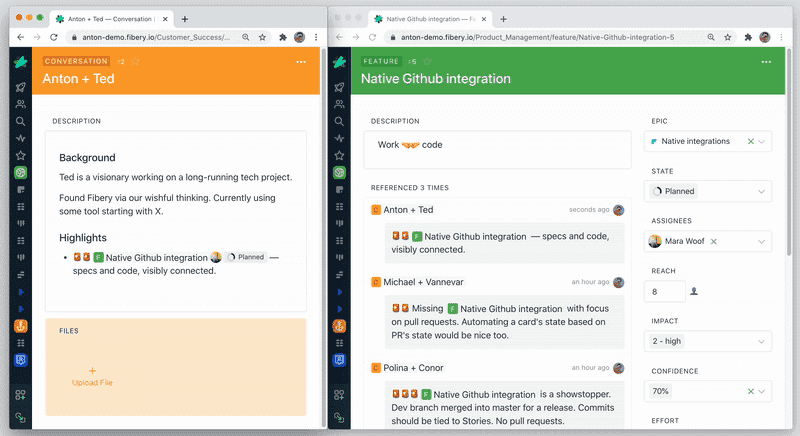Open orange anchor app in left sidebar
This screenshot has height=436, width=800.
point(20,326)
